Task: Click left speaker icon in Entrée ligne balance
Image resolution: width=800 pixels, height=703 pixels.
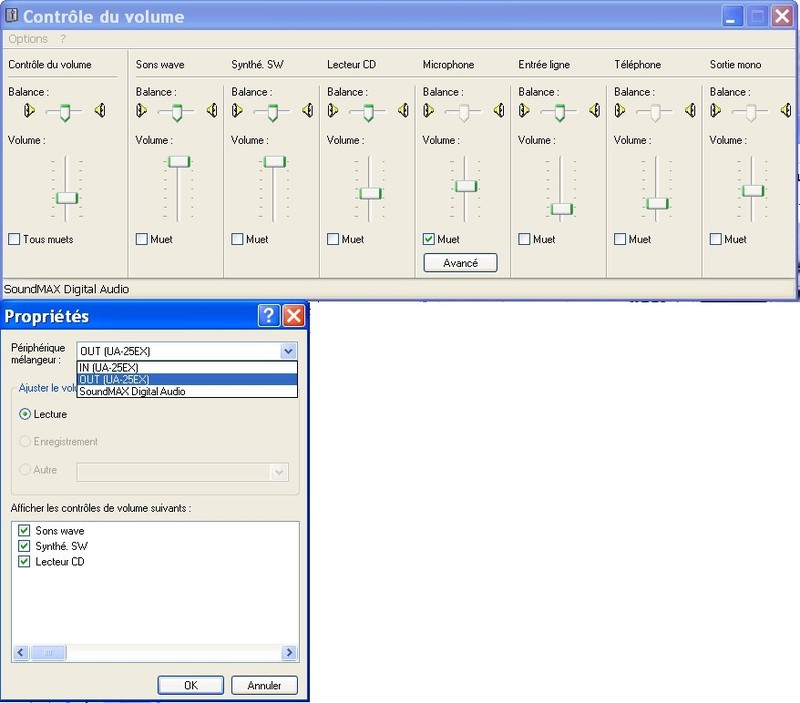Action: [525, 111]
